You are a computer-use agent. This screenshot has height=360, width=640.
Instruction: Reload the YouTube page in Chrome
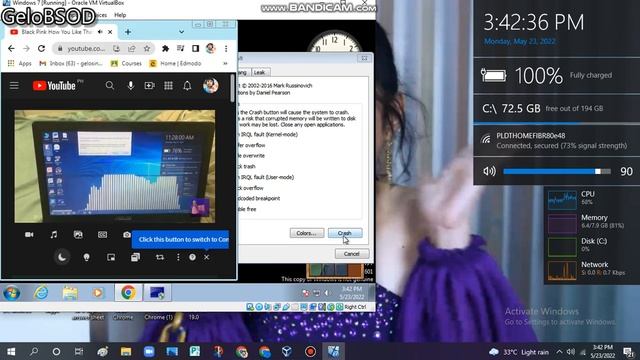pos(41,49)
